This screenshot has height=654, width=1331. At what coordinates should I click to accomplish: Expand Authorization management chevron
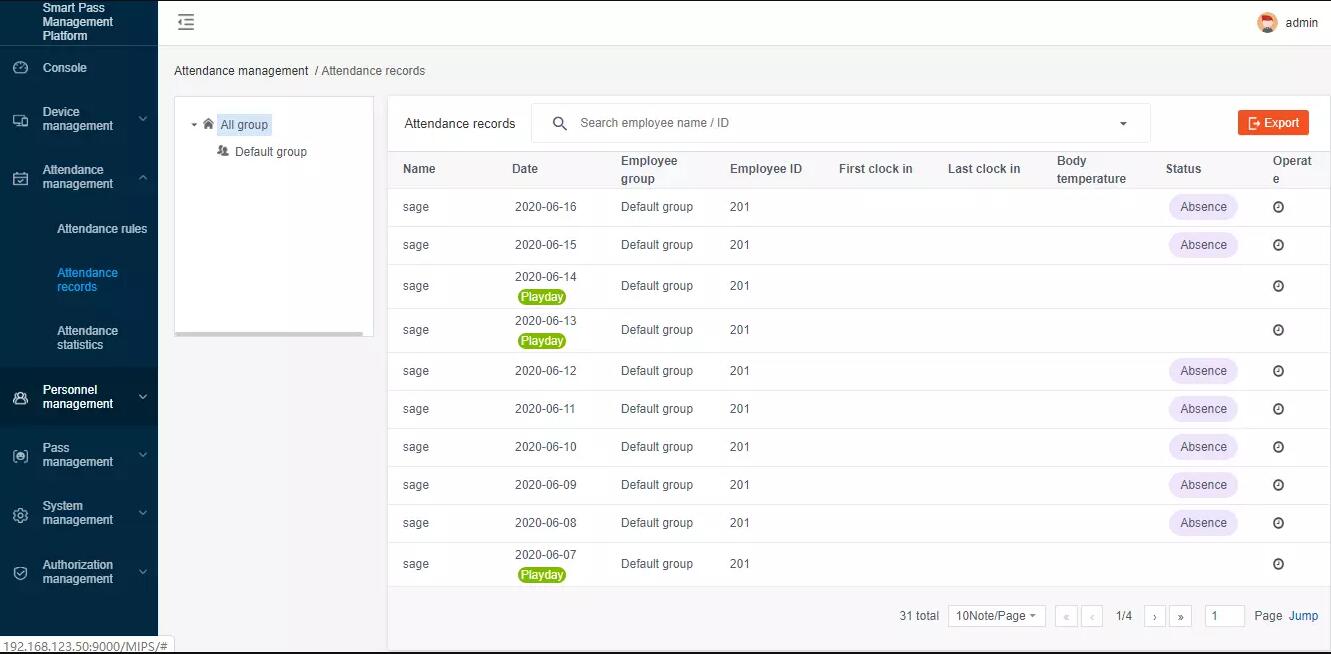tap(142, 572)
